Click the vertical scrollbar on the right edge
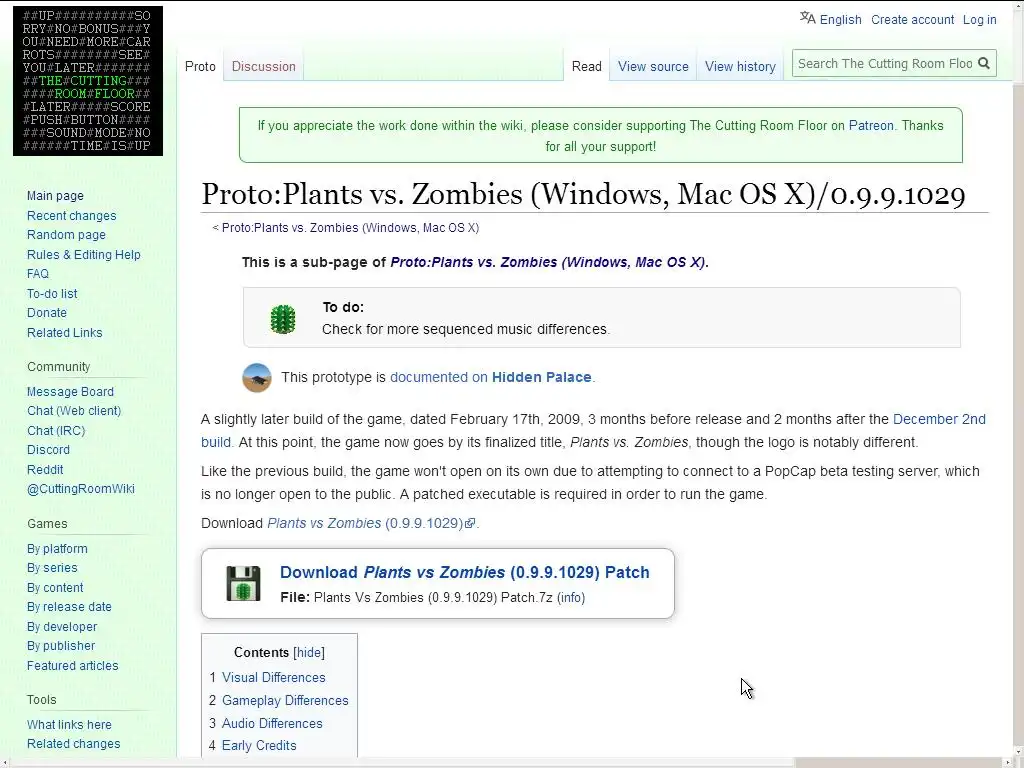Image resolution: width=1024 pixels, height=768 pixels. 1018,379
